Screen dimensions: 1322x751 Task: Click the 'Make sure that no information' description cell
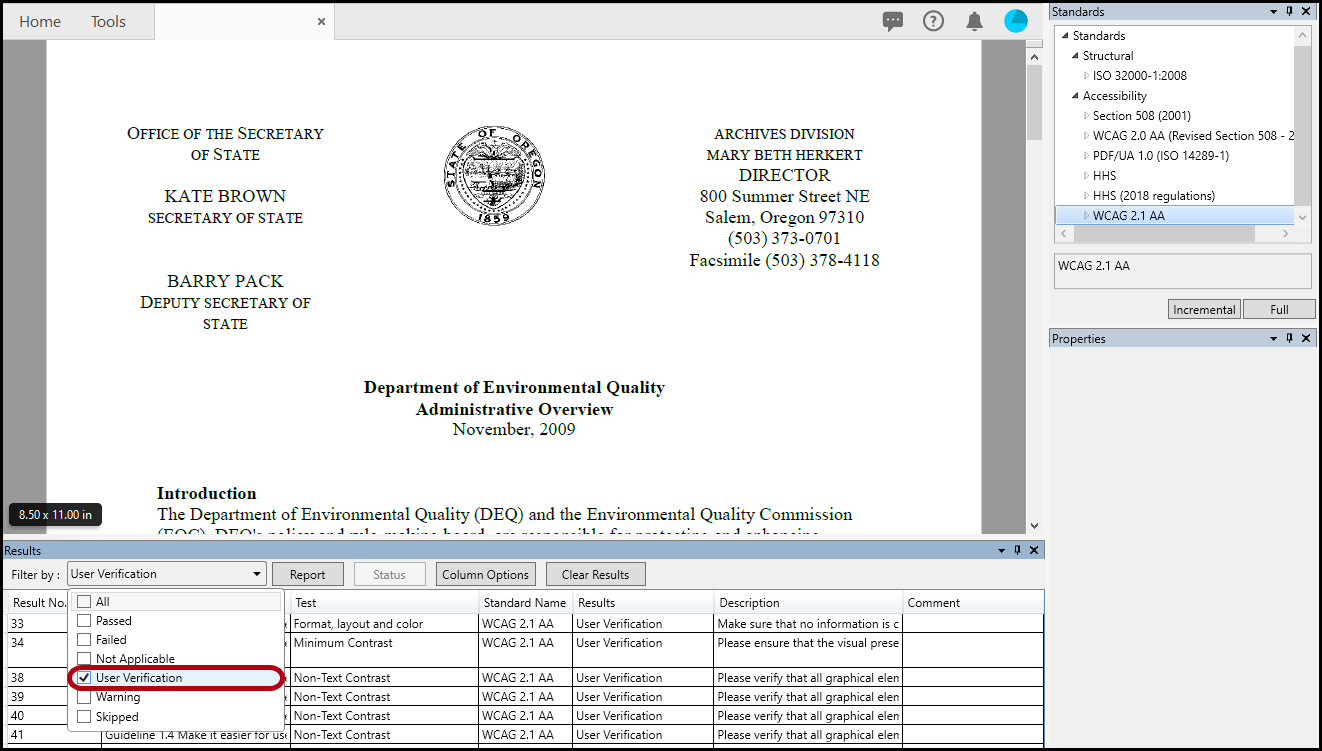point(808,624)
